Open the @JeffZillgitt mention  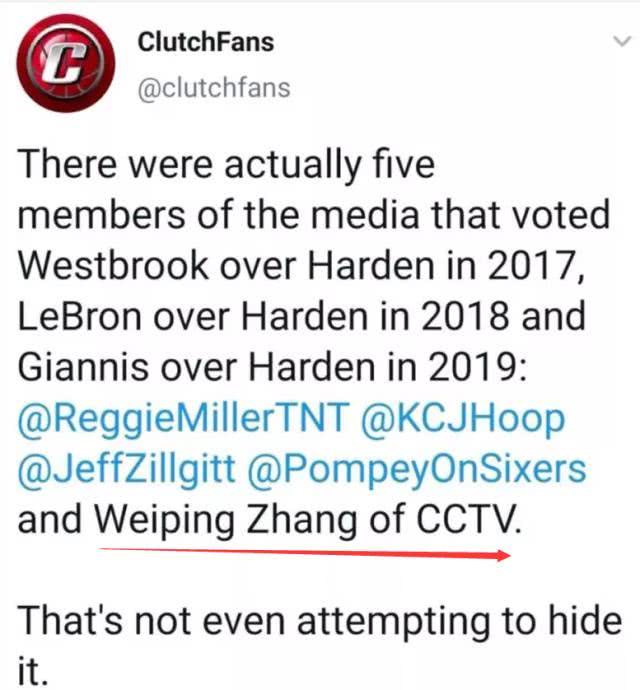(126, 469)
